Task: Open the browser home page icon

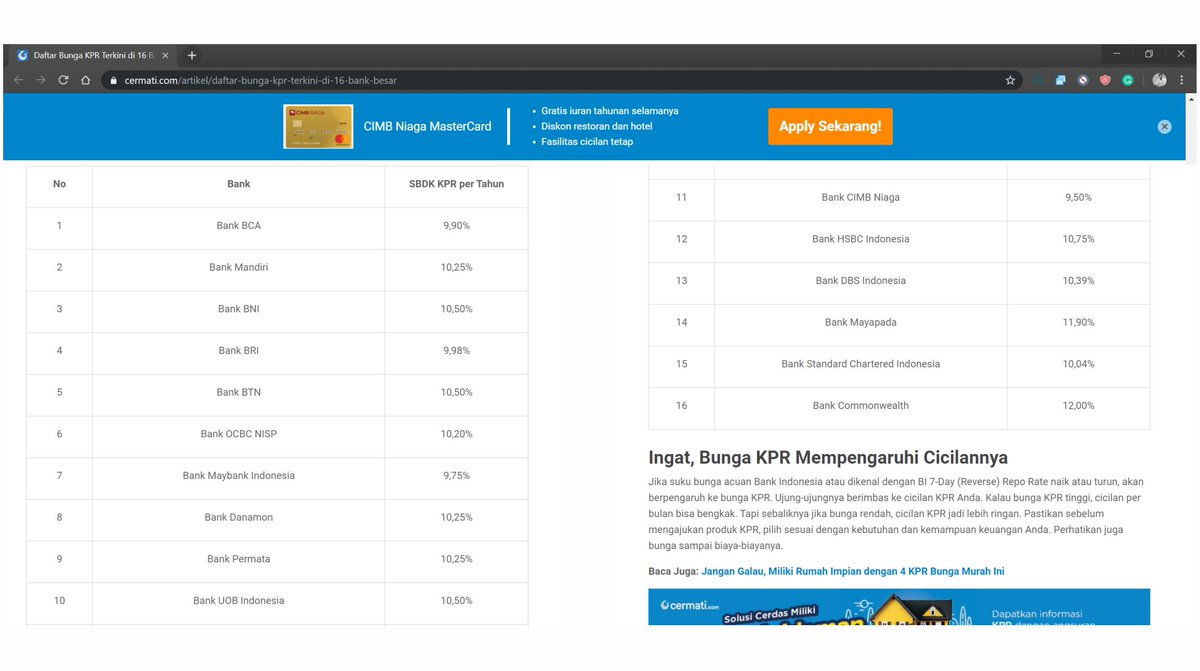Action: 86,80
